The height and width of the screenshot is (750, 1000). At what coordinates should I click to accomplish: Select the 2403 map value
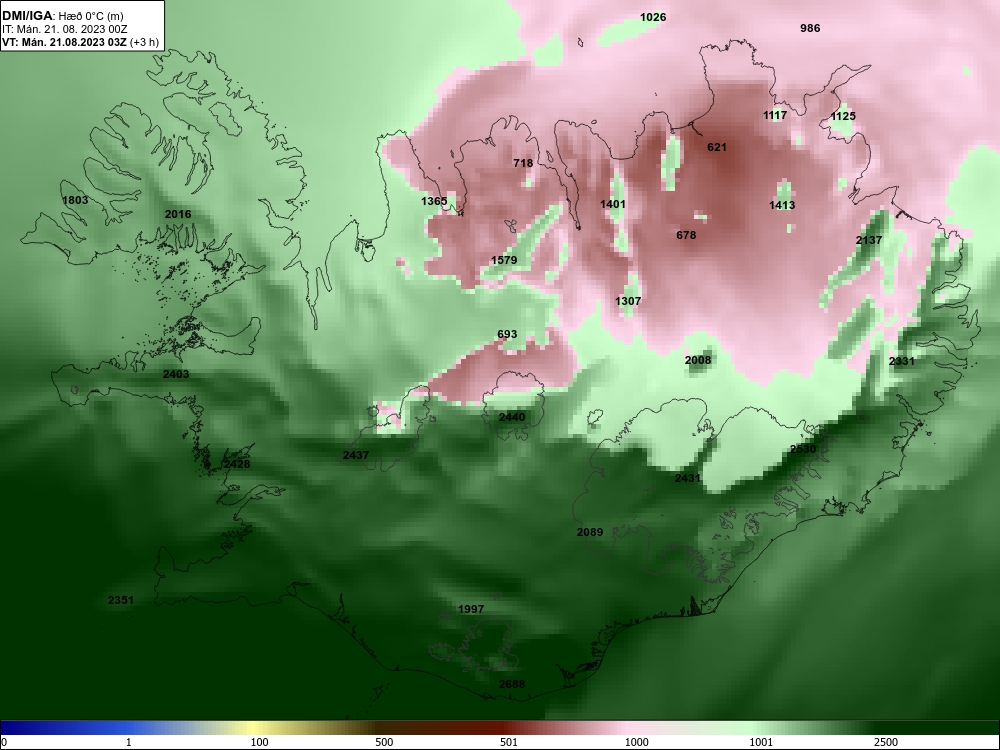(x=176, y=374)
